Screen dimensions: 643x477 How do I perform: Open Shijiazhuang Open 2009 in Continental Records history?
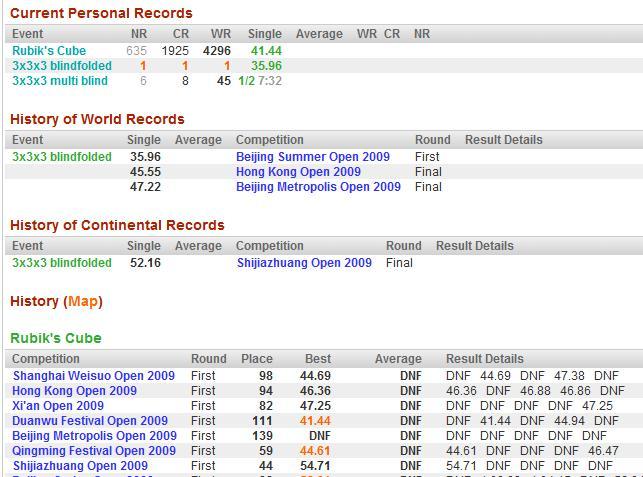304,262
